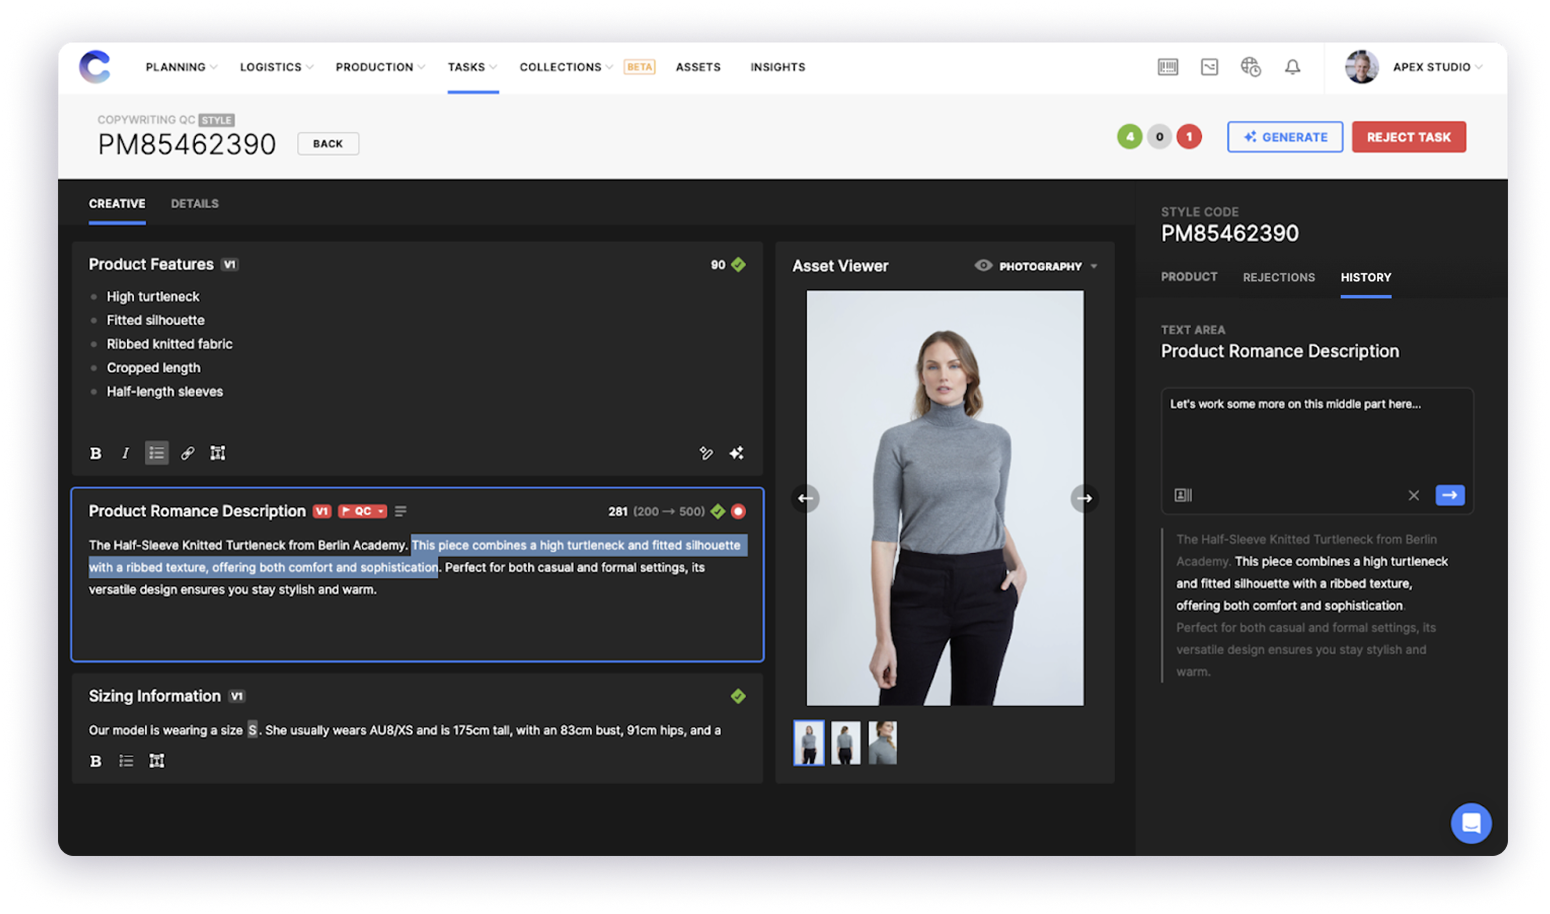1550x914 pixels.
Task: Click the template icon in comment box
Action: tap(1183, 495)
